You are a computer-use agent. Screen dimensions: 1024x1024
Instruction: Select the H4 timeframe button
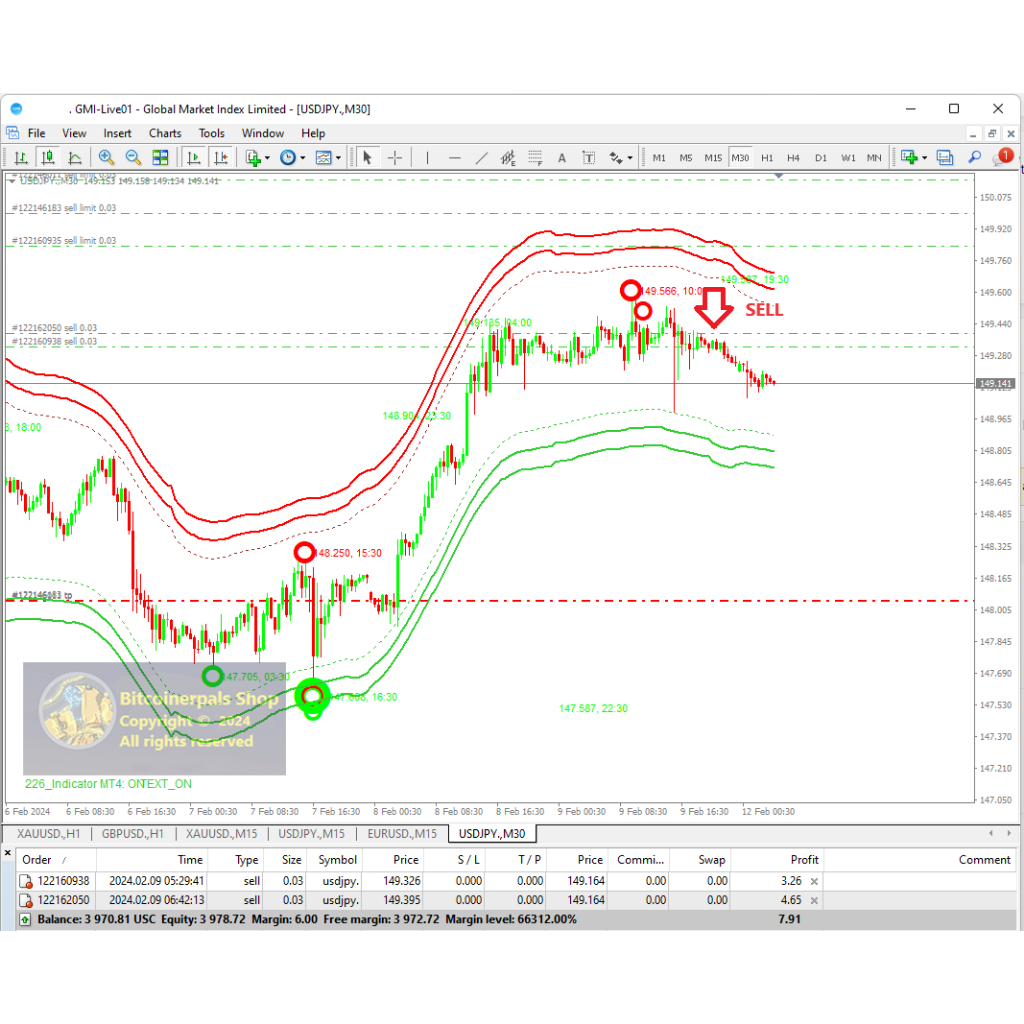[793, 157]
